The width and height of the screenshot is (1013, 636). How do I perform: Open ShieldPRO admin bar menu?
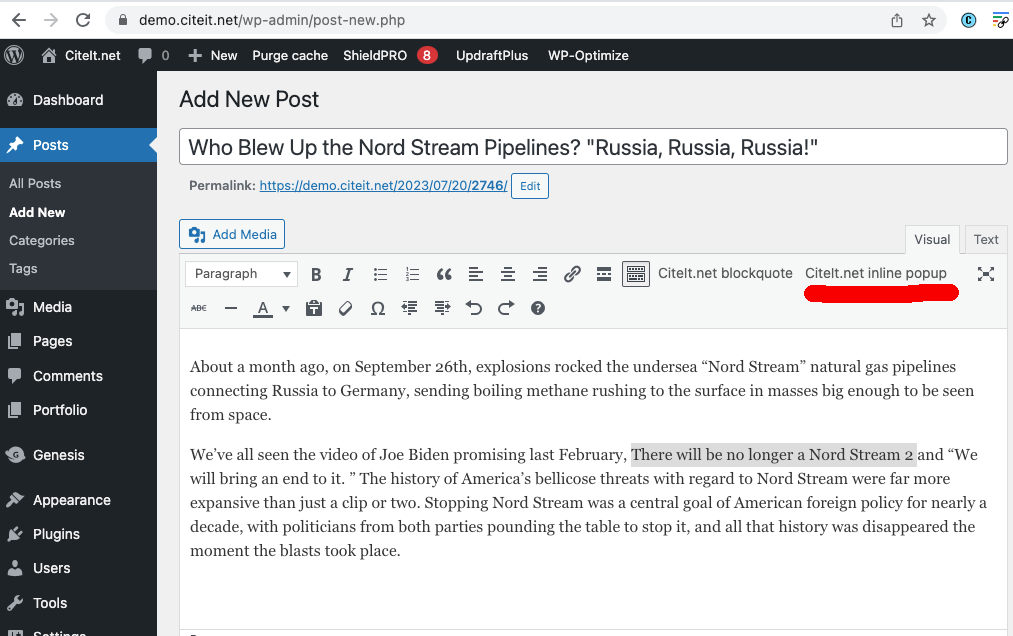pos(390,56)
